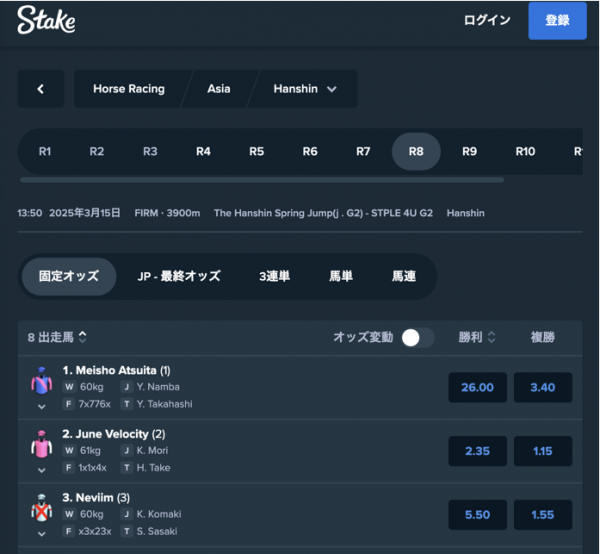Viewport: 600px width, 554px height.
Task: Sort runners with the 出走馬 sort arrows
Action: (x=83, y=337)
